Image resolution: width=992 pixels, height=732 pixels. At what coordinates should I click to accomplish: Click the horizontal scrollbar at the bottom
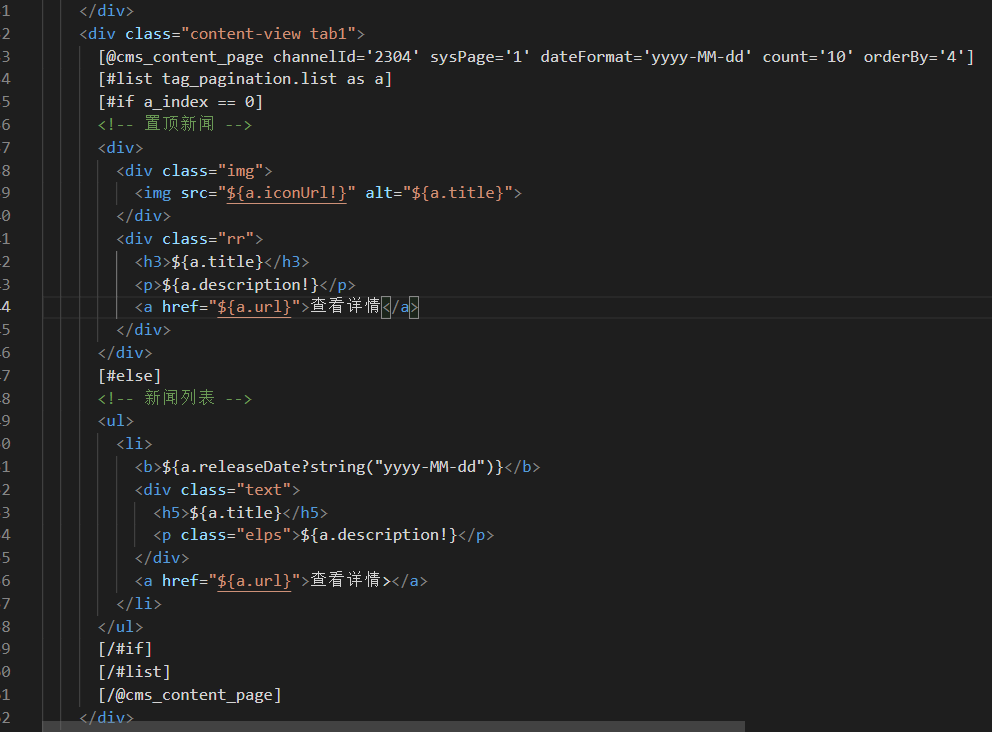394,726
